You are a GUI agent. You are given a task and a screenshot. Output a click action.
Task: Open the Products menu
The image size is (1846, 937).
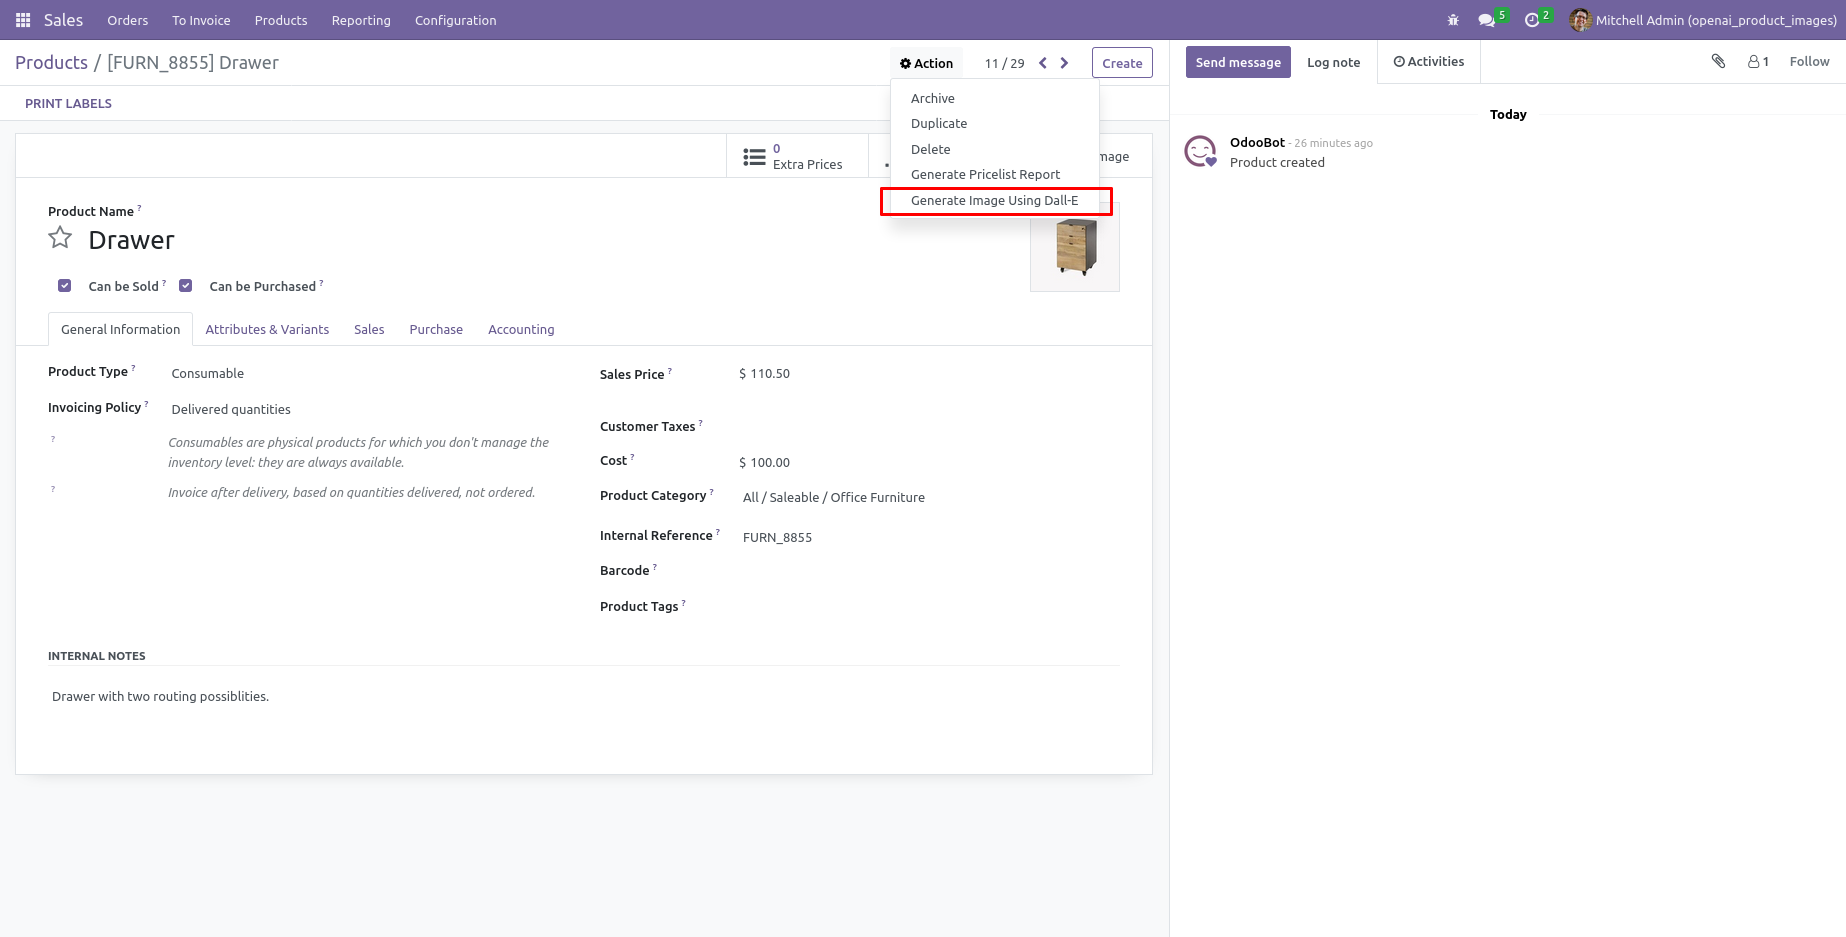[281, 20]
